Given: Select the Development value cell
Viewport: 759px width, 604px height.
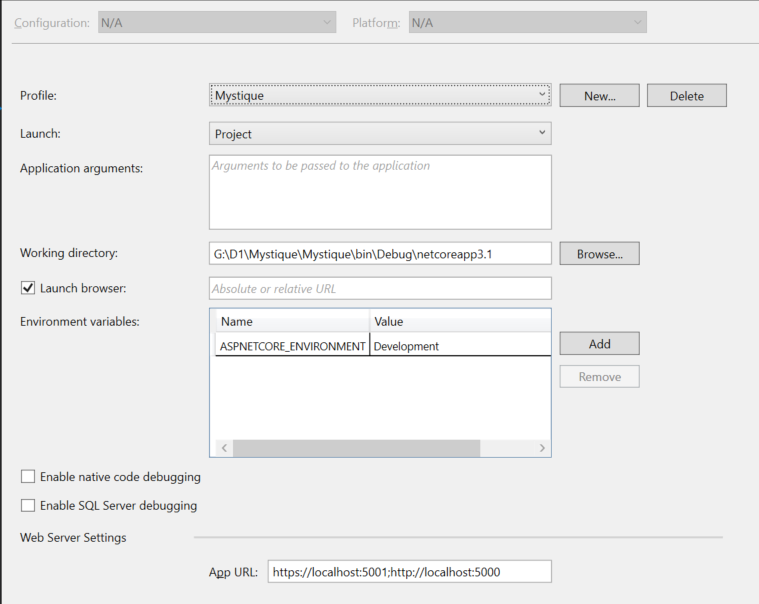Looking at the screenshot, I should (x=460, y=346).
